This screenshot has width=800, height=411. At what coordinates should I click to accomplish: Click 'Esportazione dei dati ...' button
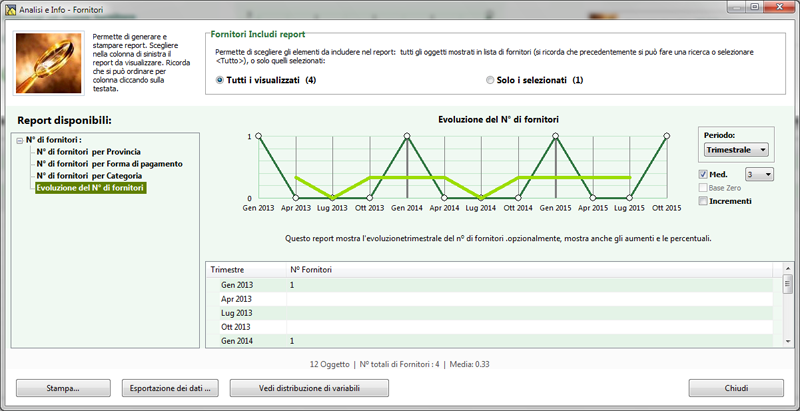(x=171, y=388)
